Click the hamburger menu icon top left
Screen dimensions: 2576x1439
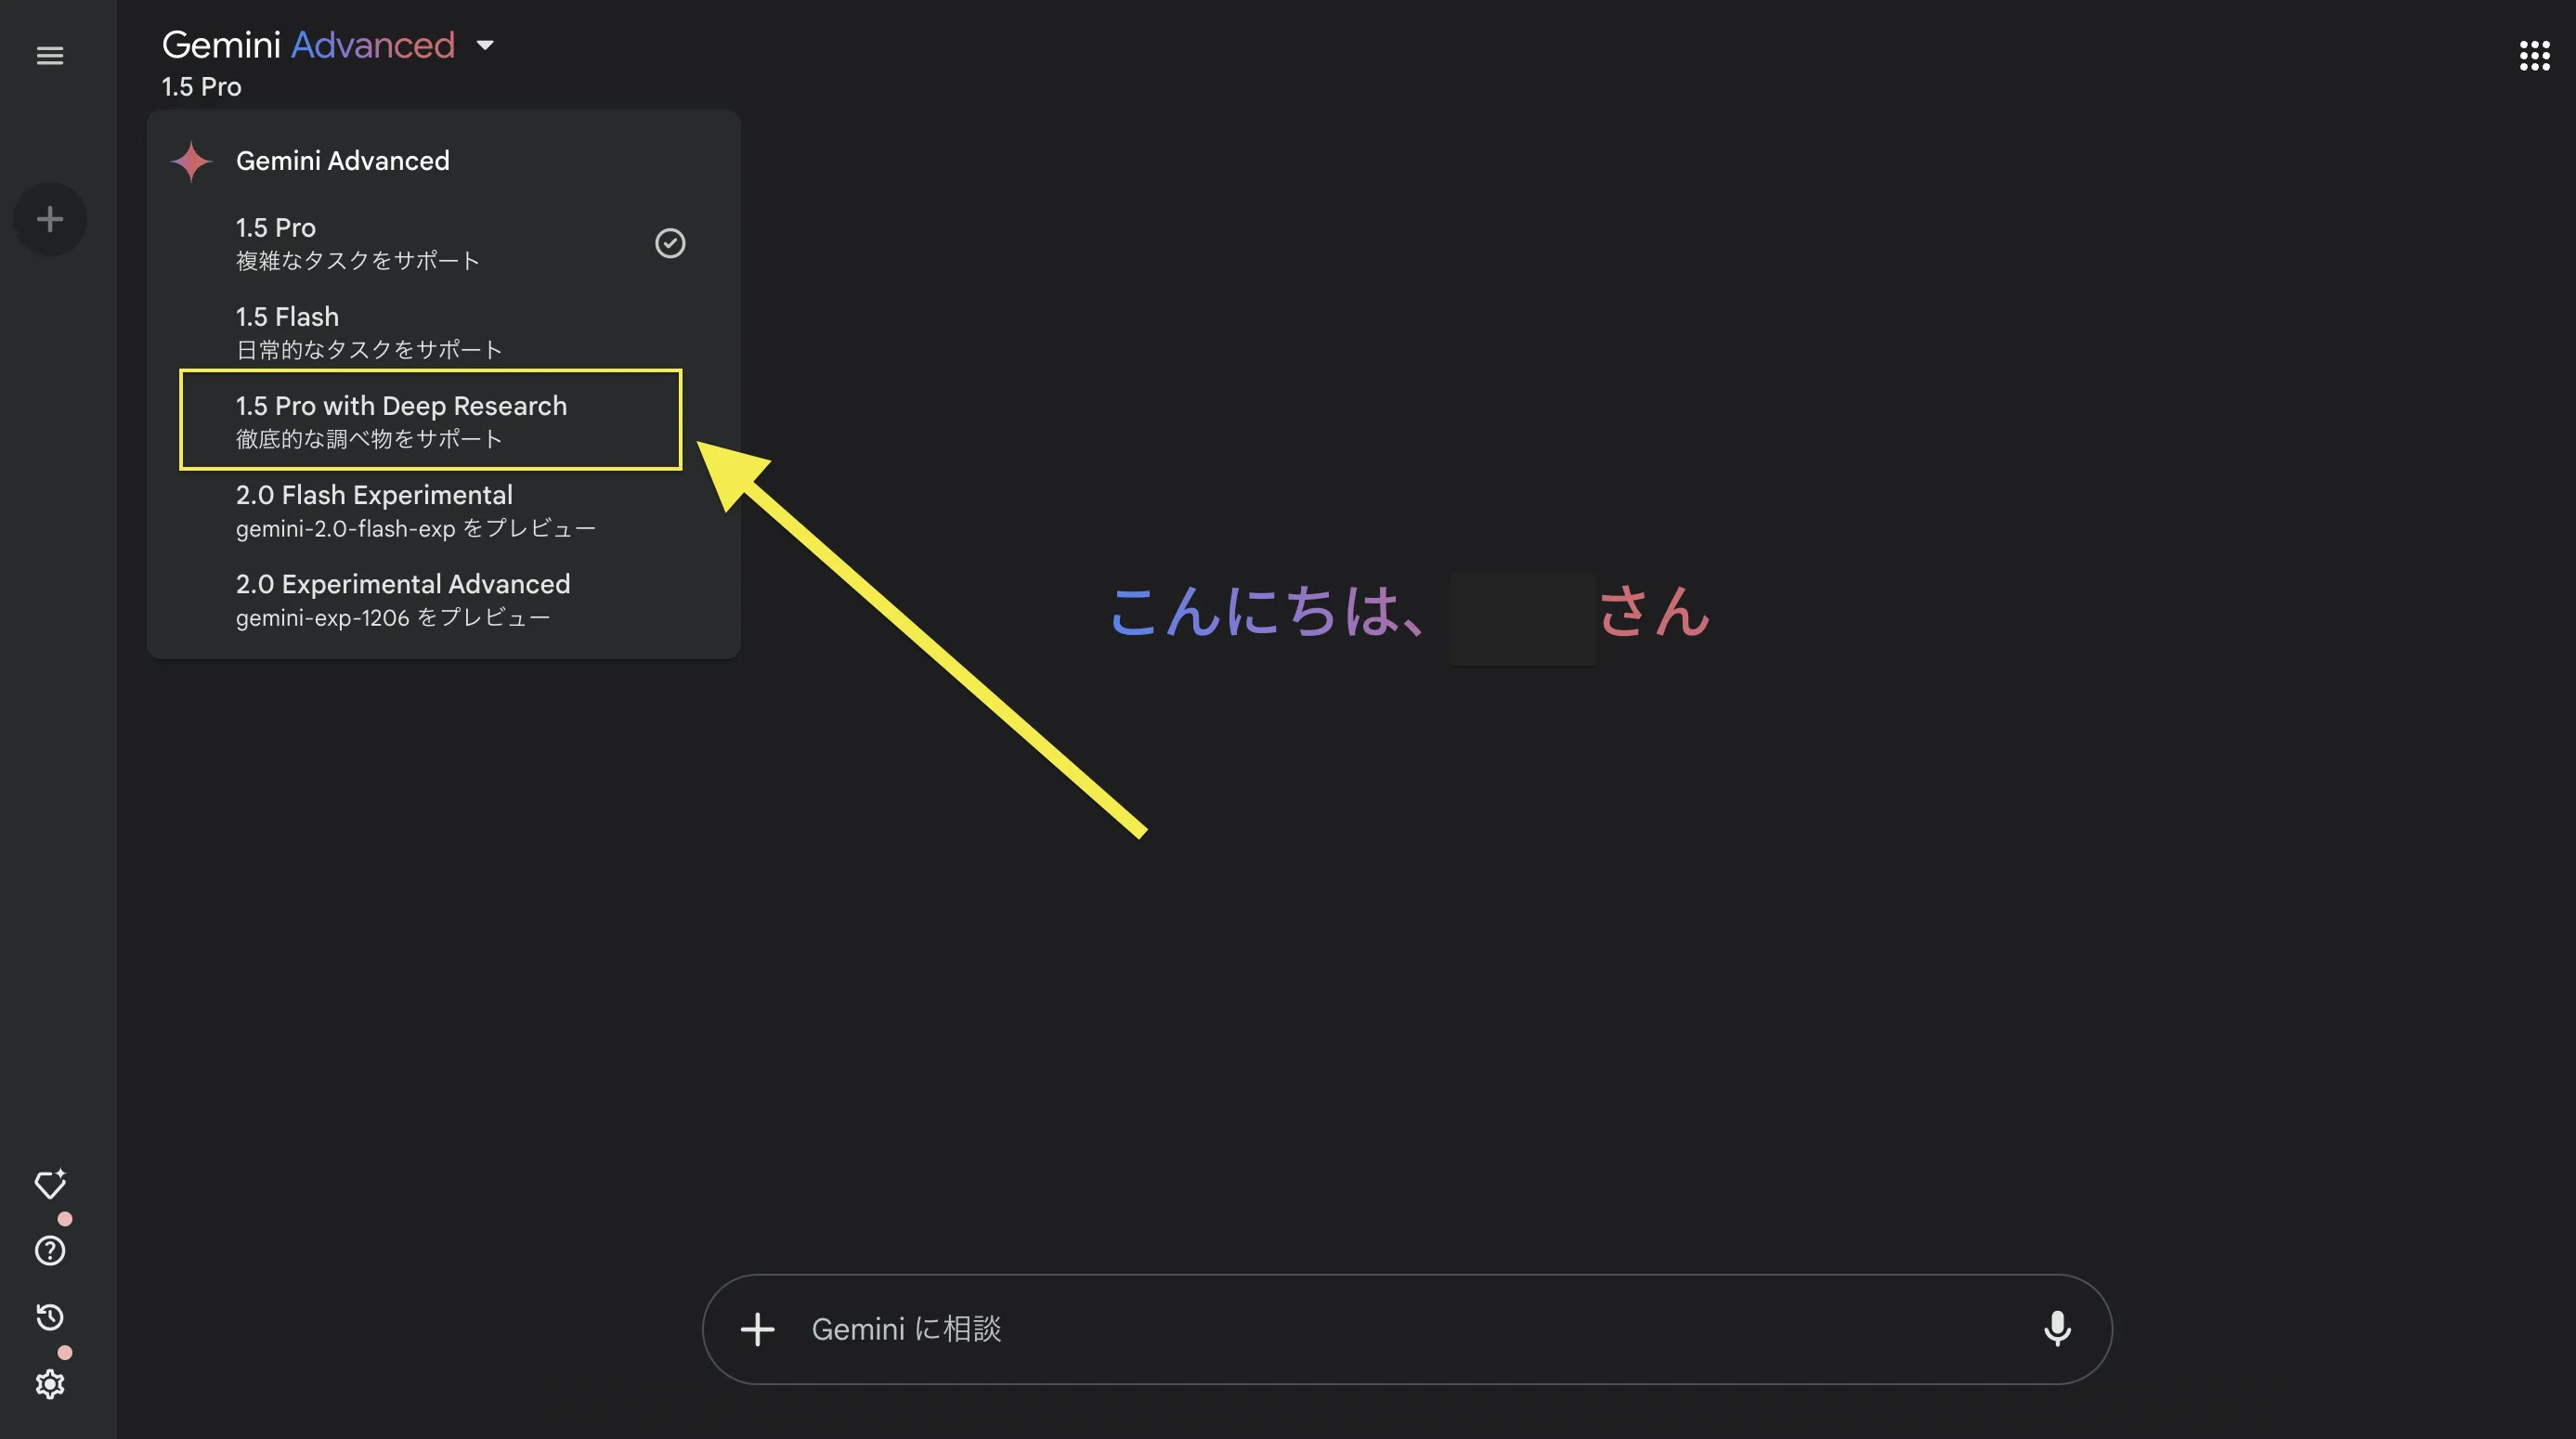(x=49, y=55)
